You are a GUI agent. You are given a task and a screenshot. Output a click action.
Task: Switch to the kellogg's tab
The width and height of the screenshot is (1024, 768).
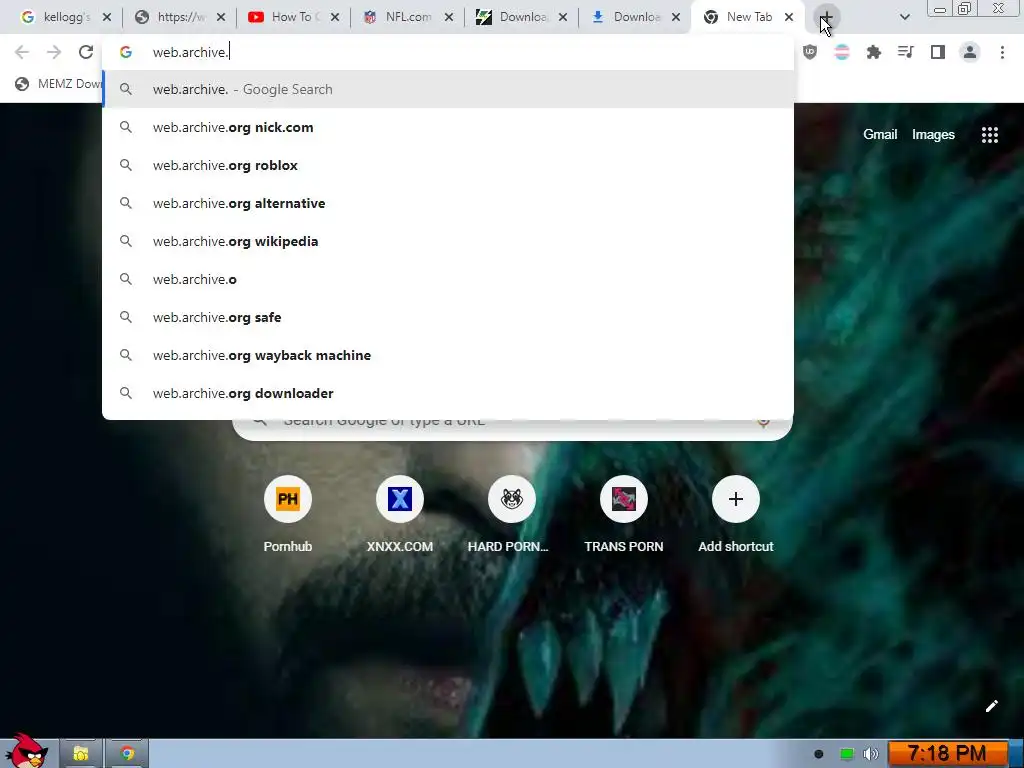65,17
